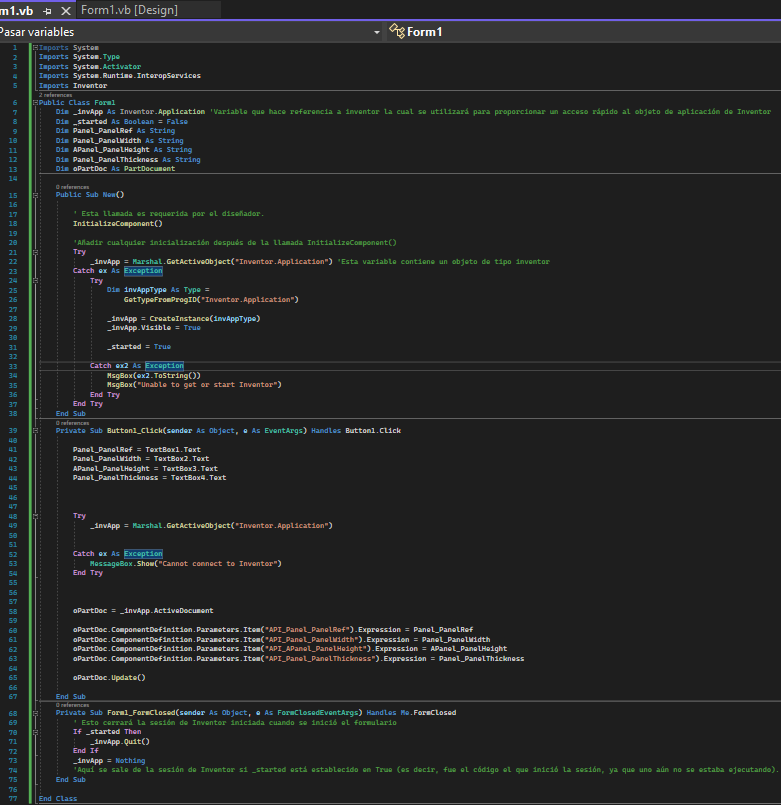
Task: Collapse the Imports block at line 1
Action: tap(36, 47)
